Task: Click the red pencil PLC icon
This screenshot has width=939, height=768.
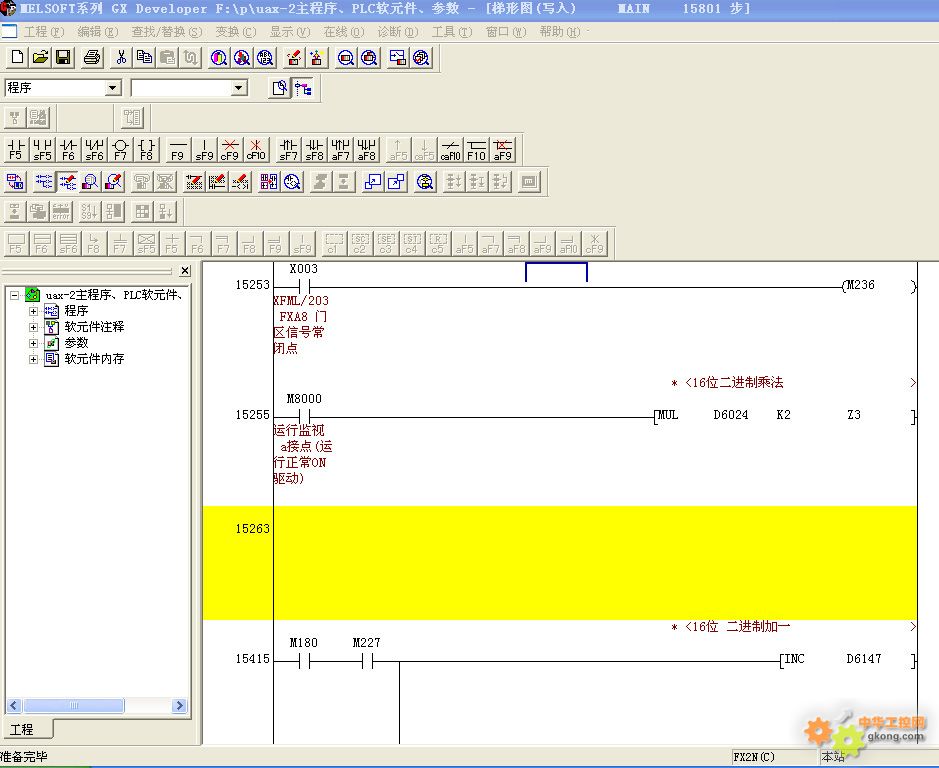Action: pos(293,58)
